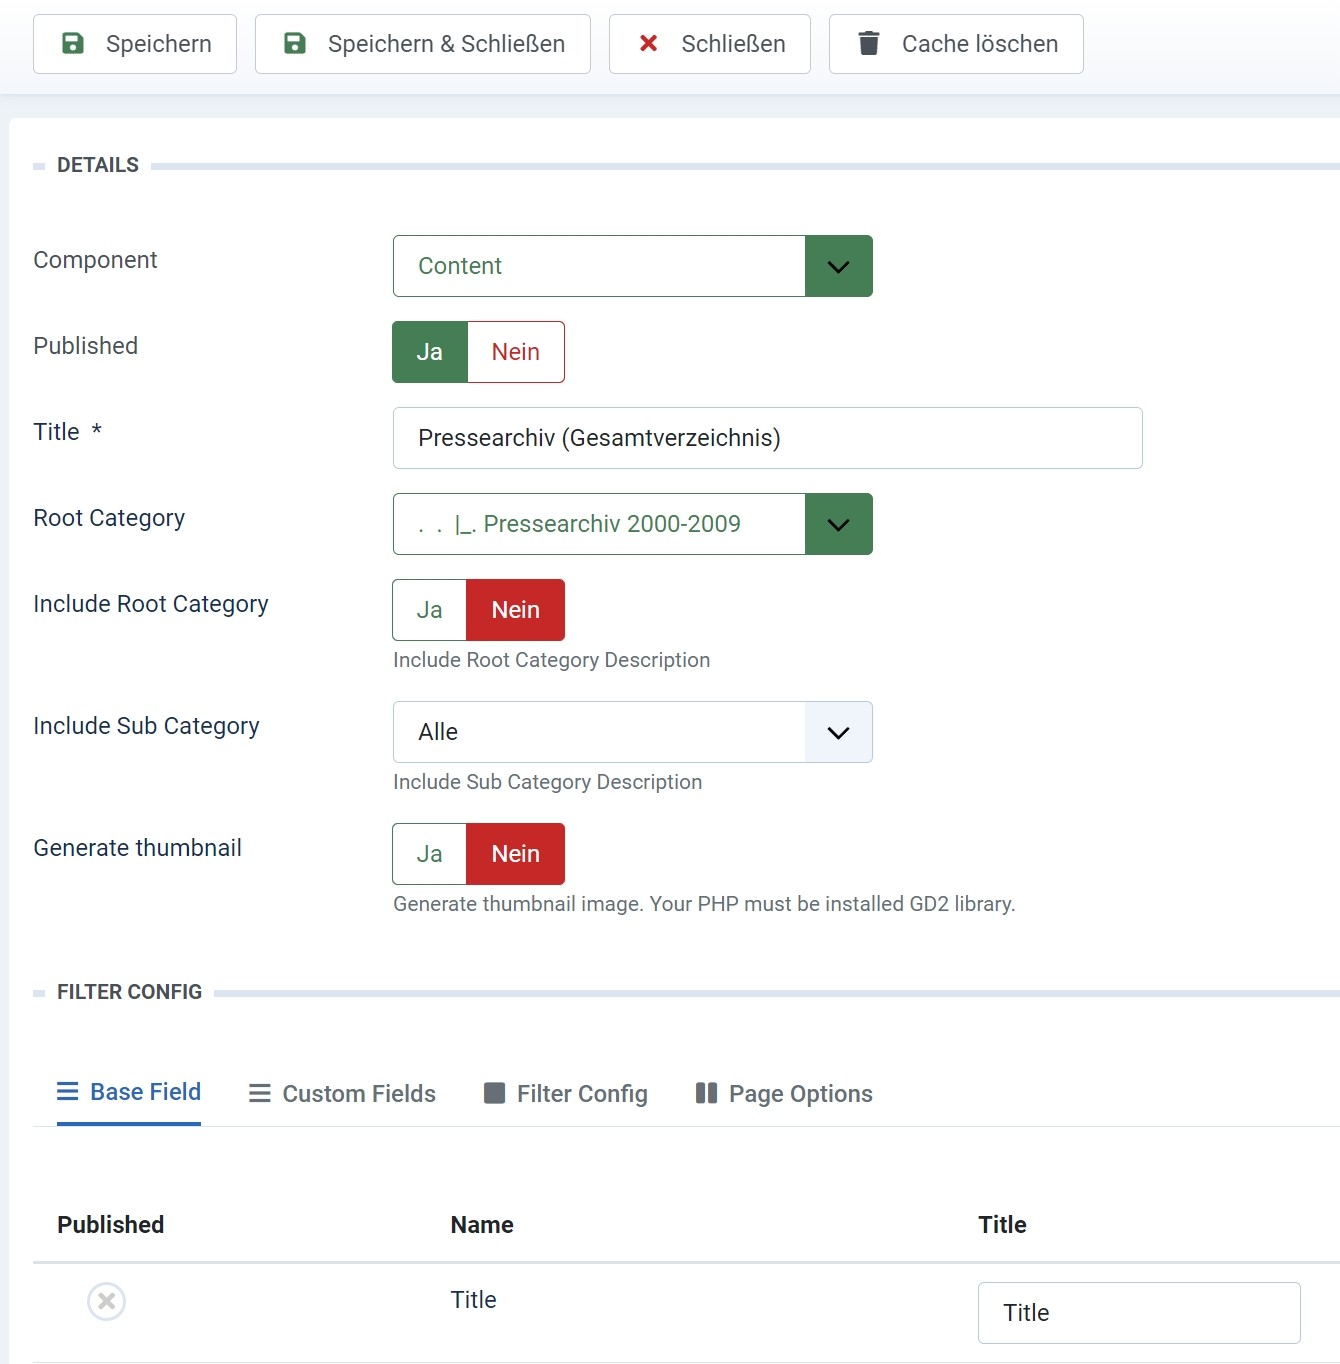
Task: Open the Custom Fields tab
Action: point(342,1094)
